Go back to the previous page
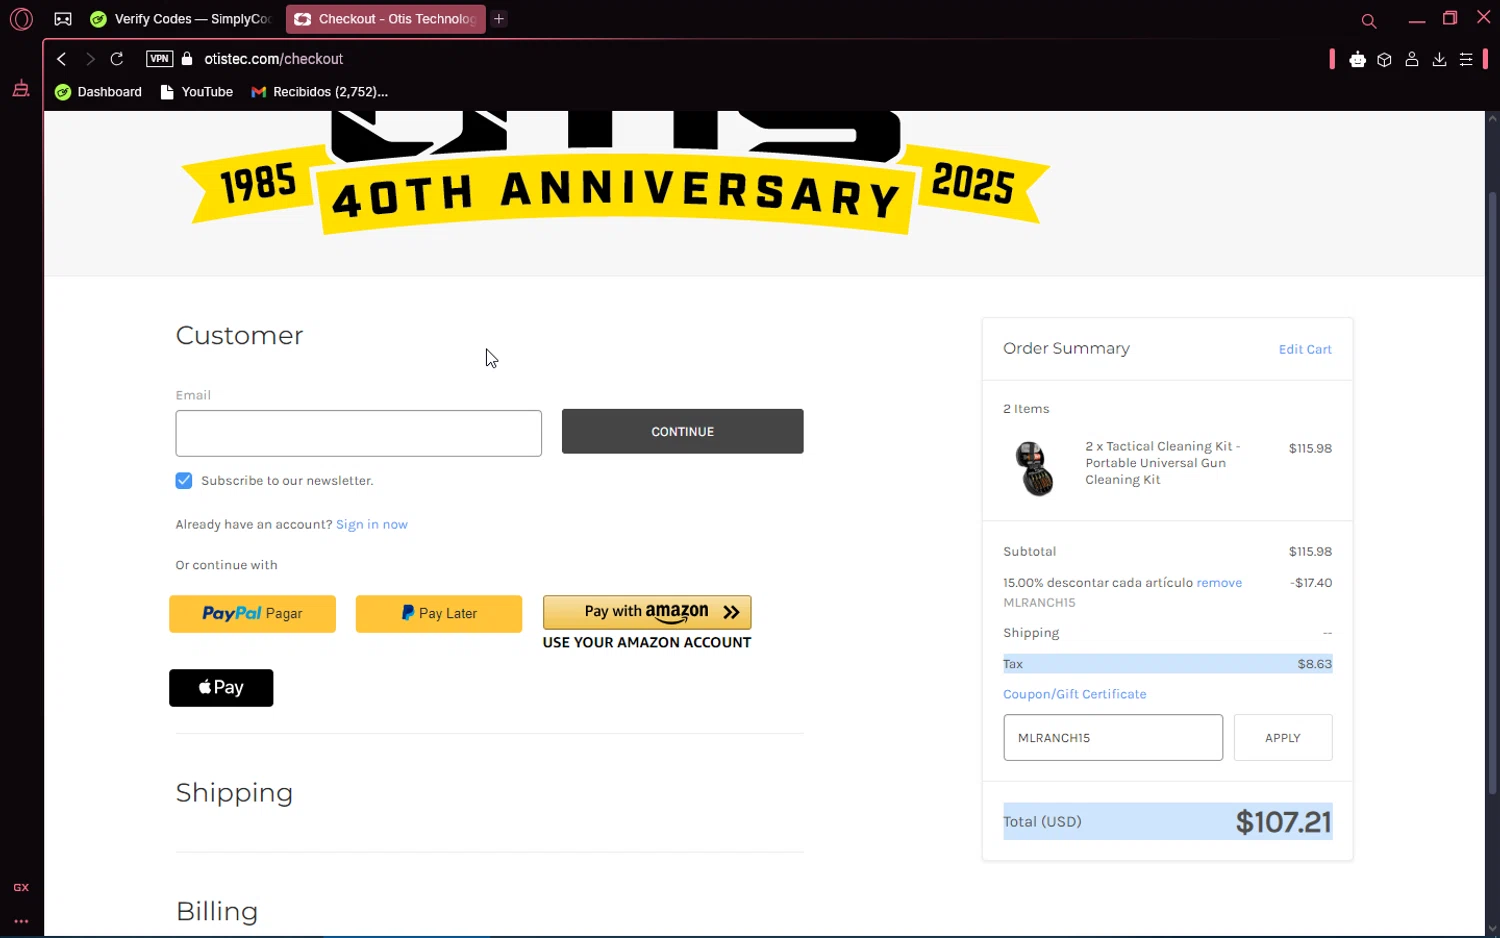 pyautogui.click(x=62, y=59)
